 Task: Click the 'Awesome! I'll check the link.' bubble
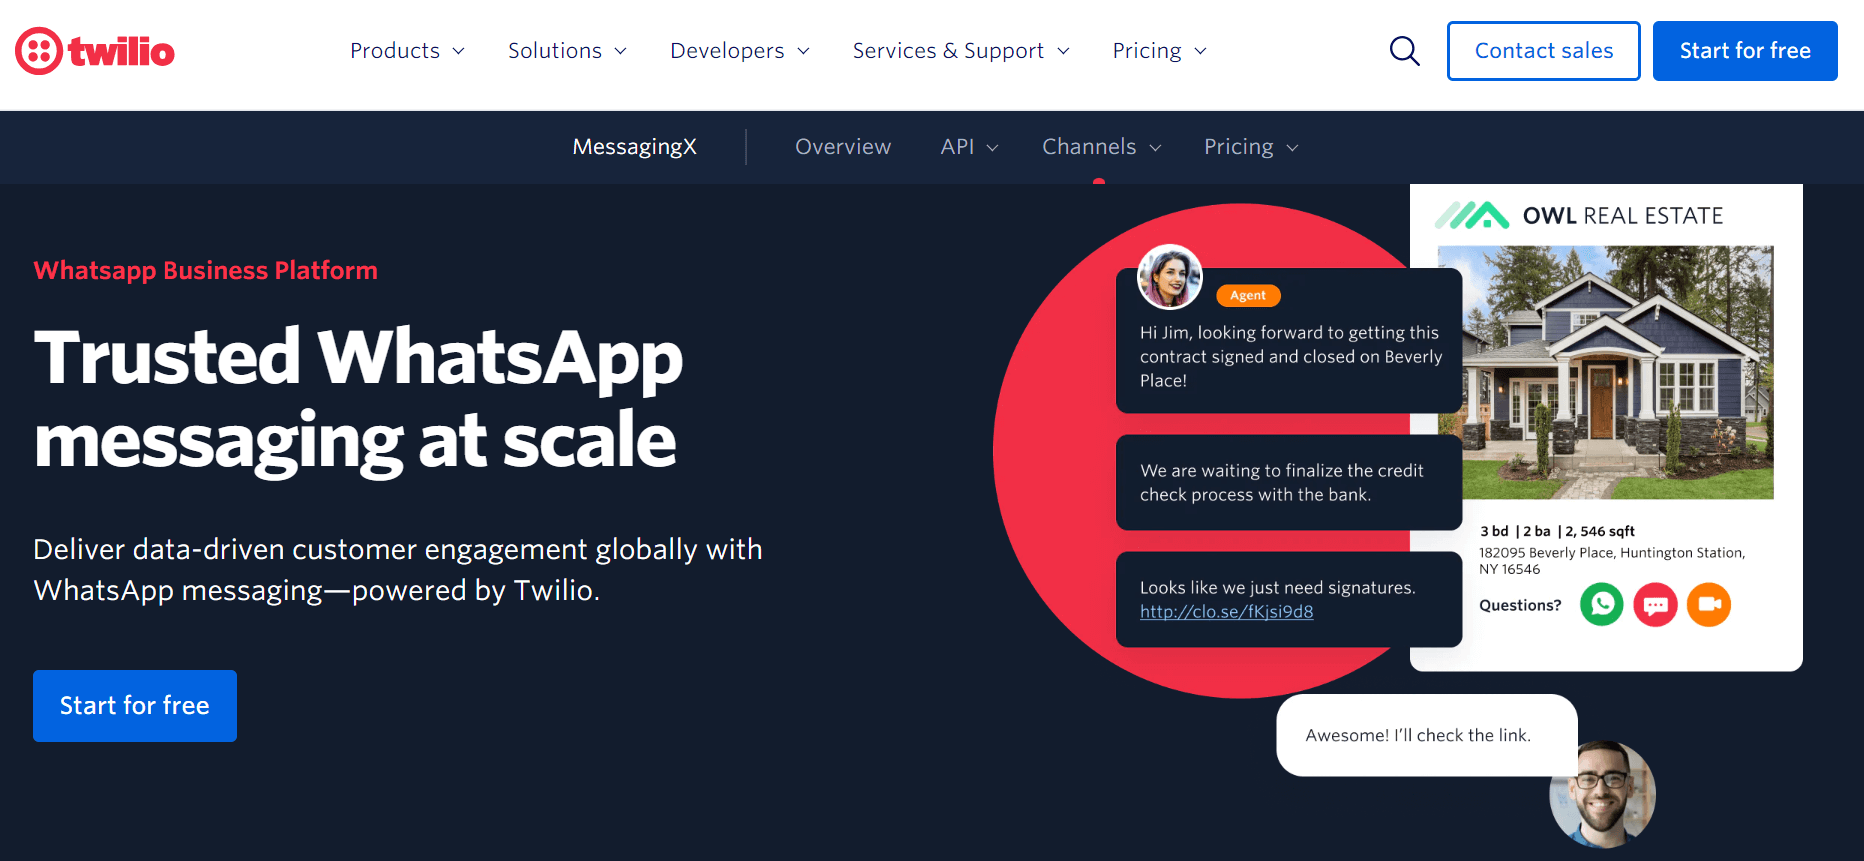coord(1427,735)
